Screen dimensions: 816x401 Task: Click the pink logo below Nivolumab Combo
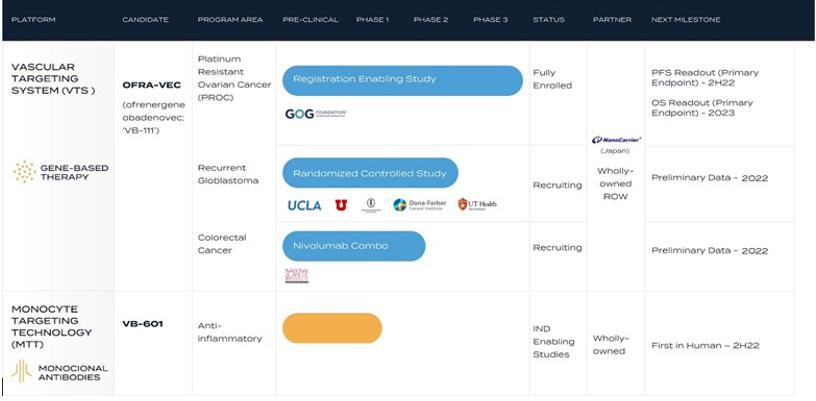coord(296,275)
